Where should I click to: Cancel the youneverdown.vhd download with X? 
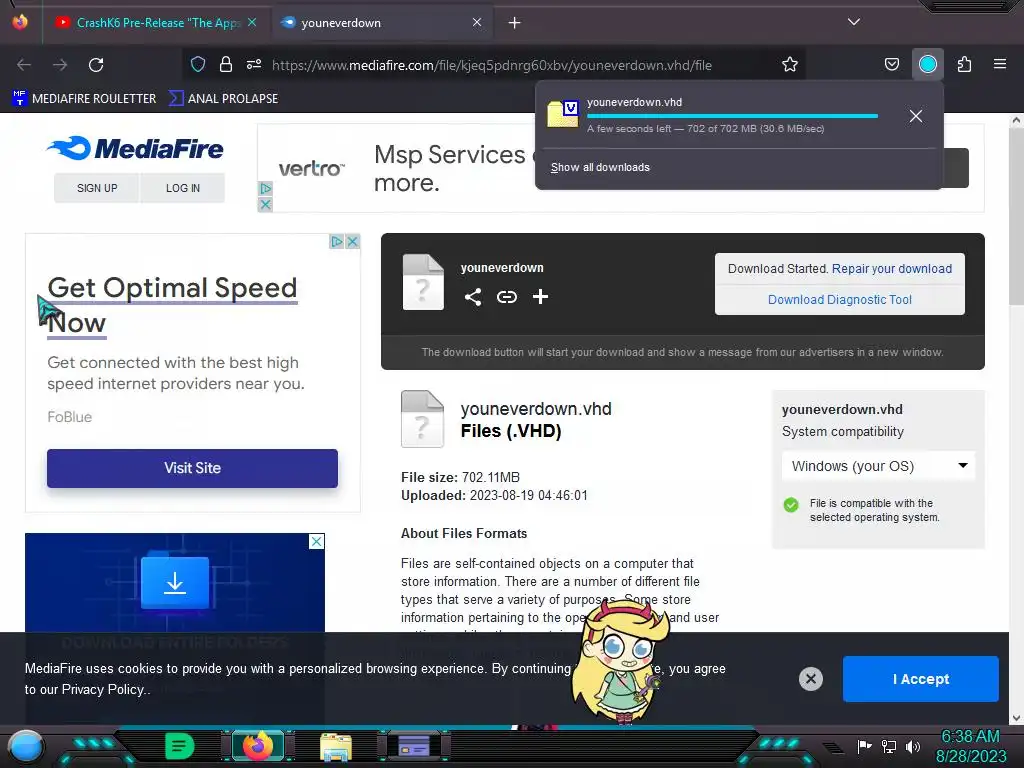click(x=916, y=116)
